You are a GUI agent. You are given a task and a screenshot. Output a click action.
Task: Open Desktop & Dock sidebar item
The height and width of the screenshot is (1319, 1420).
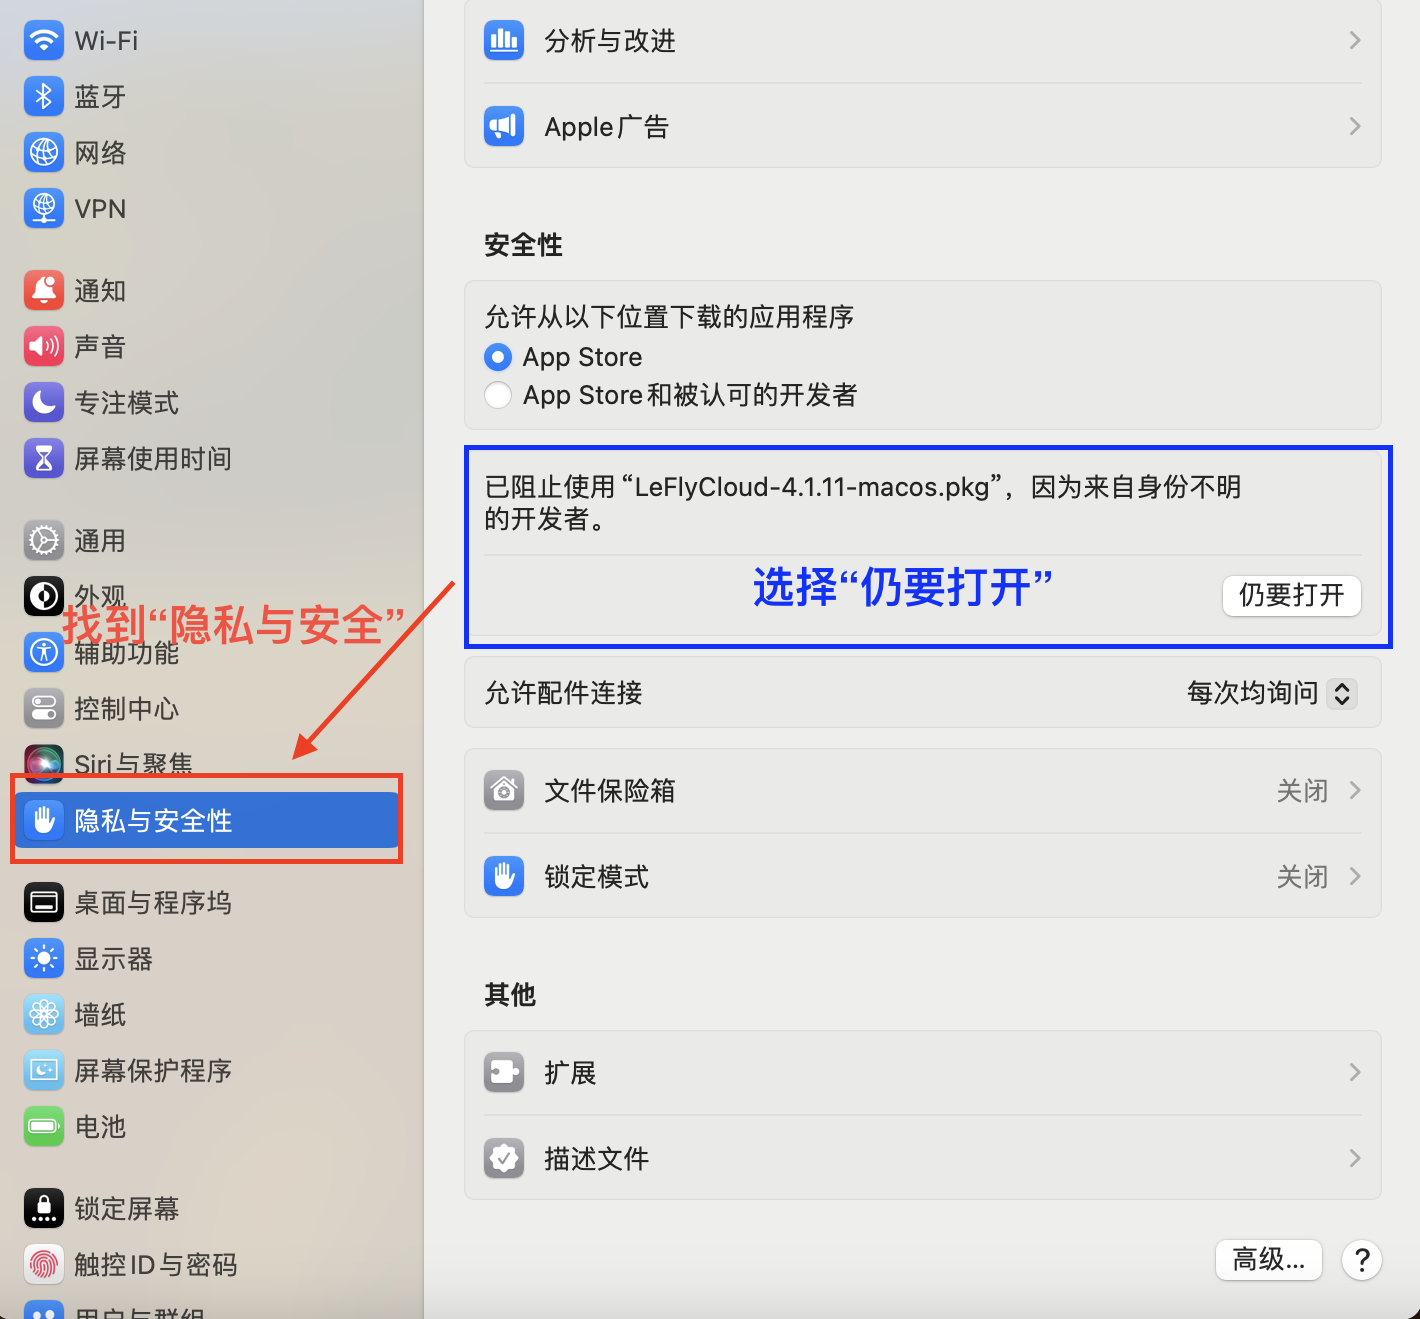pos(153,903)
